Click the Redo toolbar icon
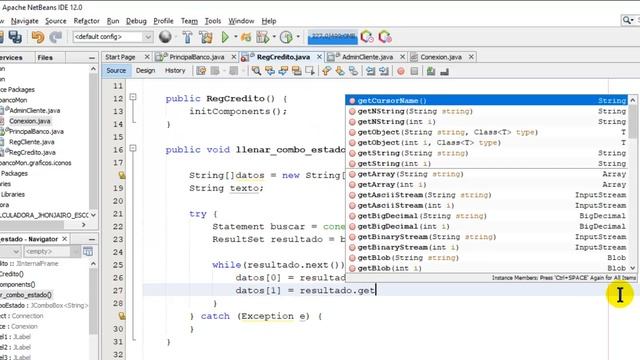Screen dimensions: 640x360 click(56, 37)
